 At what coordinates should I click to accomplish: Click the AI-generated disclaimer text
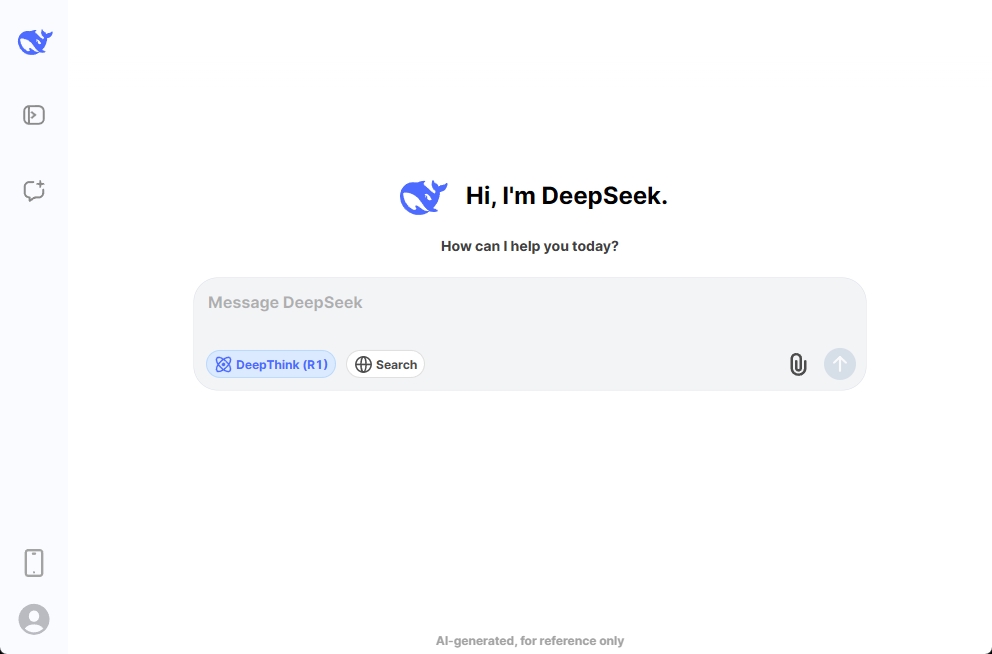click(529, 640)
